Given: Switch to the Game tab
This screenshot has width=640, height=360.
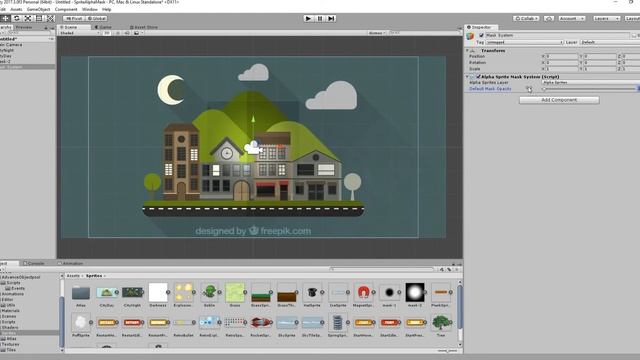Looking at the screenshot, I should 104,27.
